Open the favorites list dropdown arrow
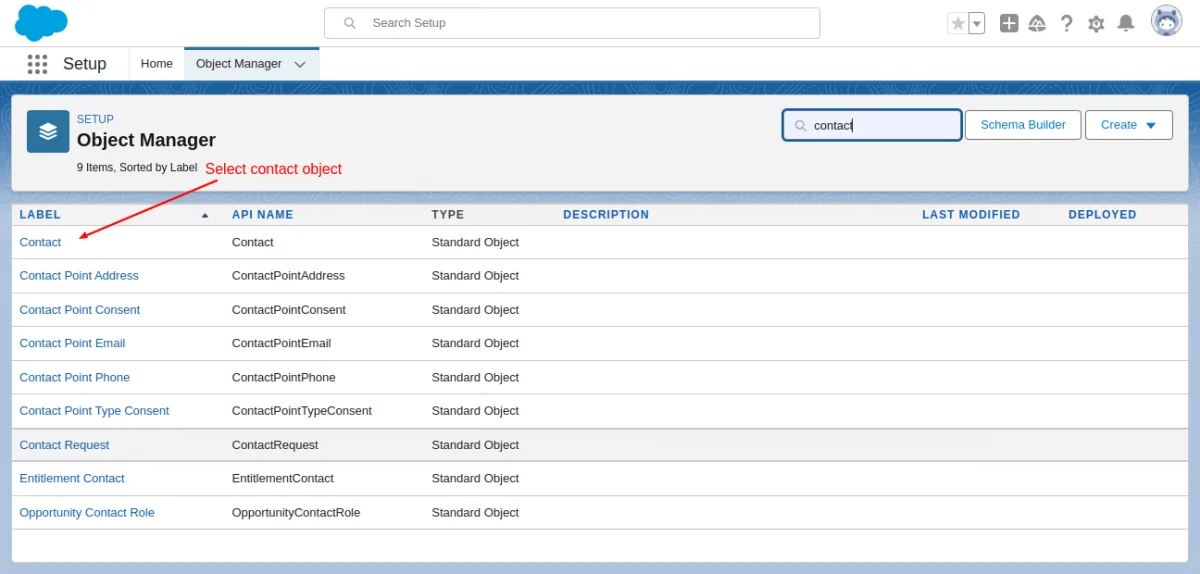This screenshot has width=1200, height=574. coord(977,23)
